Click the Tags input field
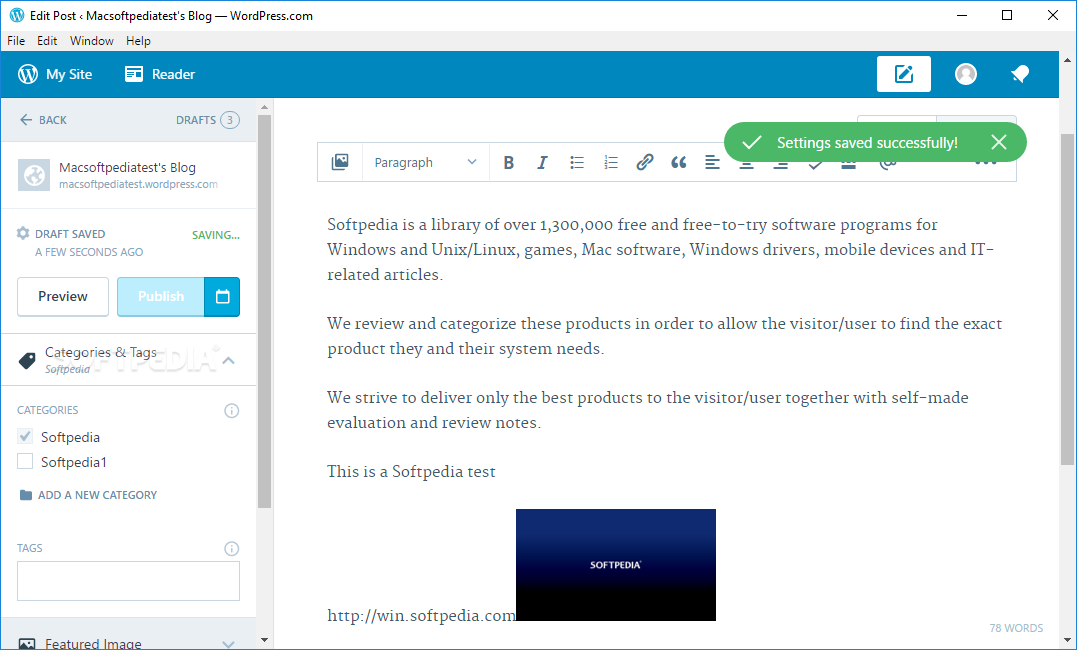This screenshot has width=1077, height=650. pyautogui.click(x=128, y=581)
